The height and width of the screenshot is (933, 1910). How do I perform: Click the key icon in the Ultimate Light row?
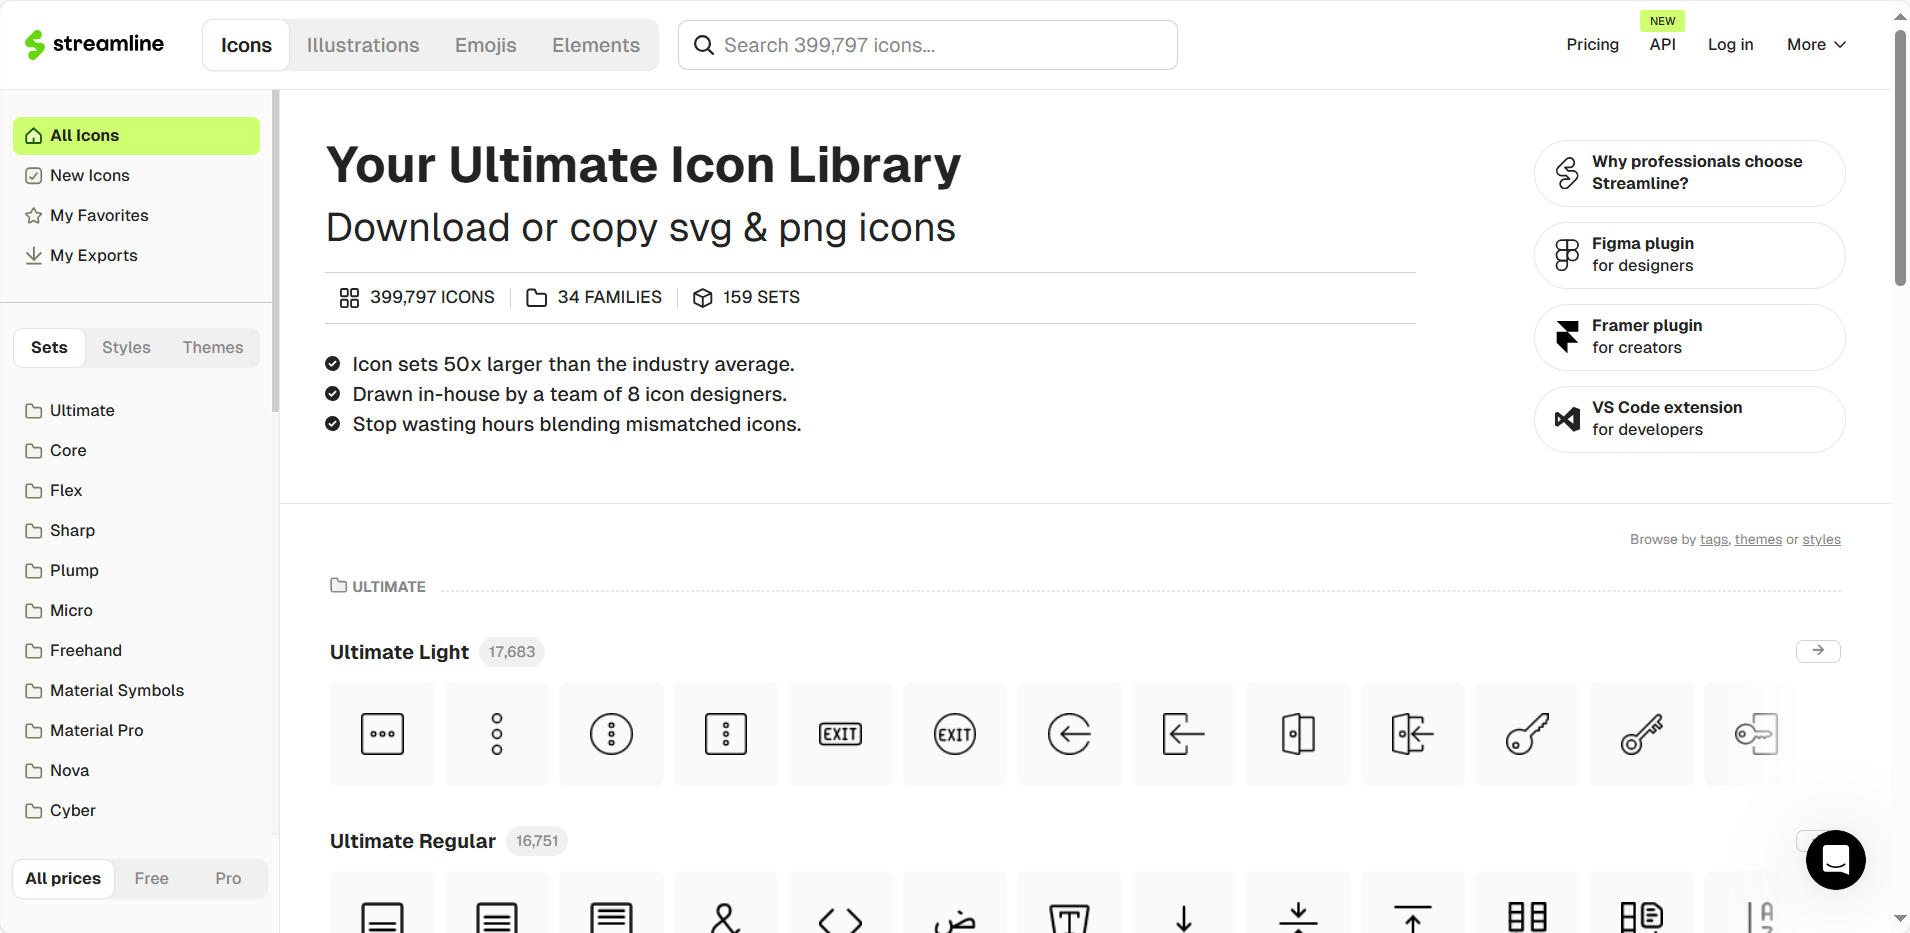pos(1527,733)
